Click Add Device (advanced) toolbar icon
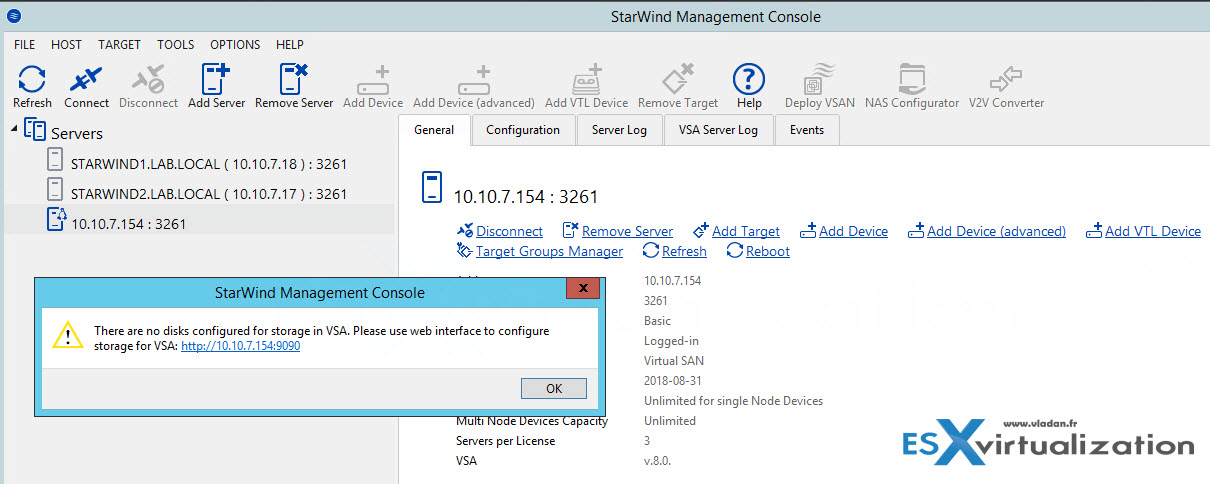Screen dimensions: 1210x484 [474, 80]
